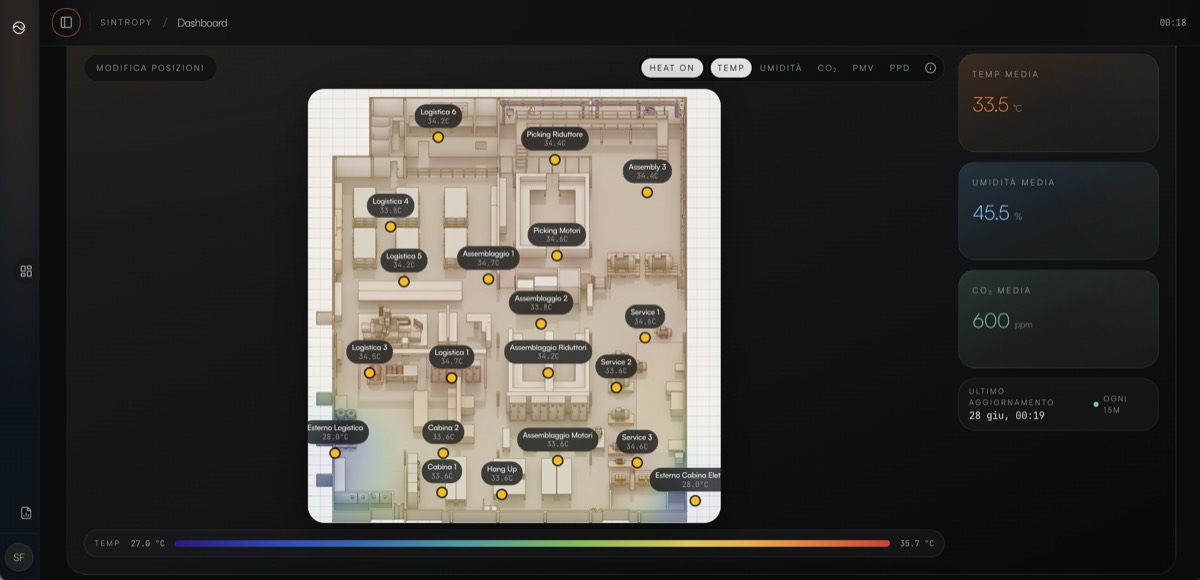
Task: Select the Esterno Cabina Elet sensor marker
Action: (695, 501)
